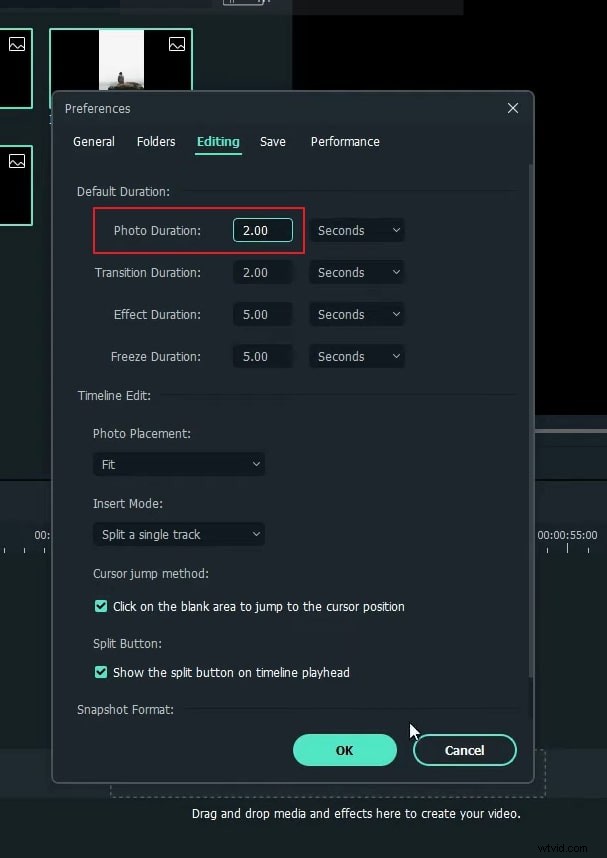Close the Preferences dialog with the X
This screenshot has width=607, height=858.
click(513, 108)
